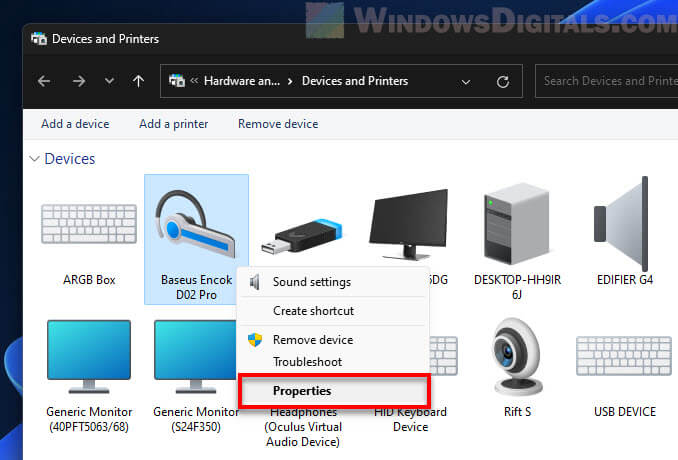
Task: Open Properties from the context menu
Action: 334,391
